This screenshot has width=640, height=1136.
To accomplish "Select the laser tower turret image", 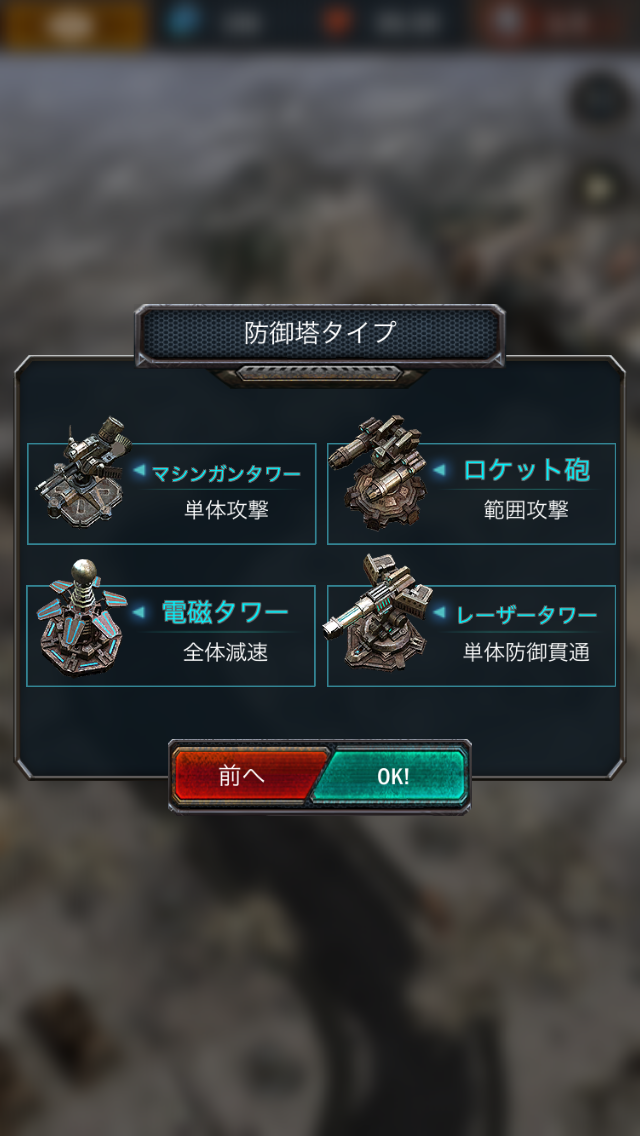I will pyautogui.click(x=377, y=612).
